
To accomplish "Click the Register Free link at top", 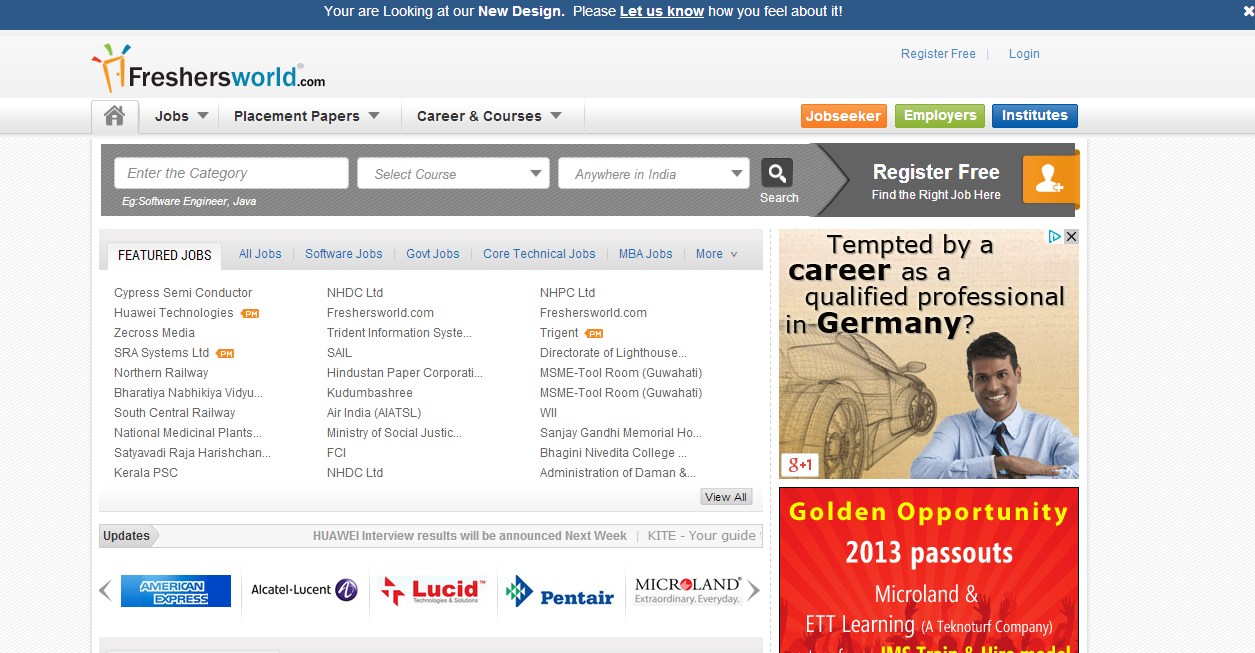I will (938, 54).
